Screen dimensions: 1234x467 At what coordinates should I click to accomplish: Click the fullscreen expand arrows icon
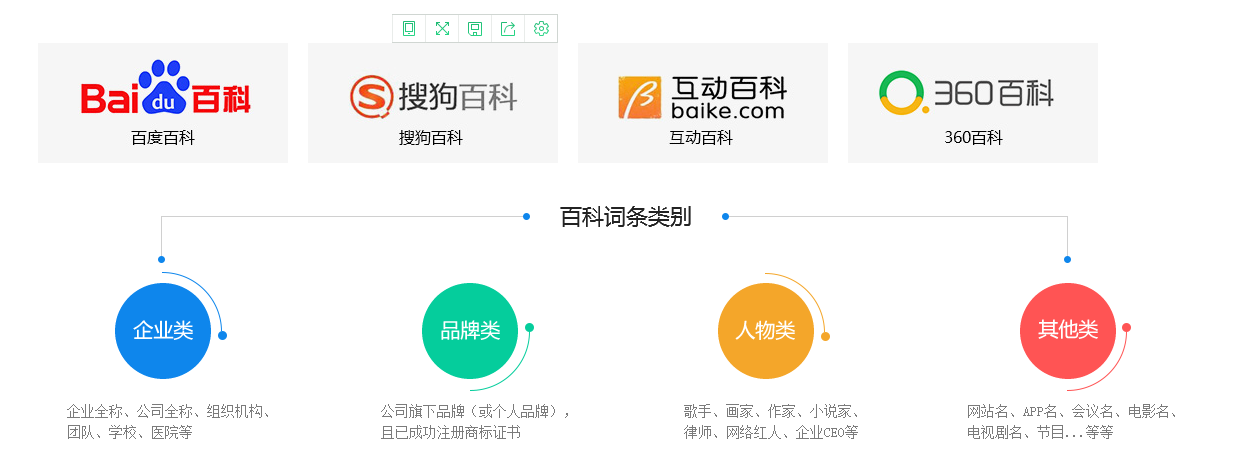click(442, 29)
